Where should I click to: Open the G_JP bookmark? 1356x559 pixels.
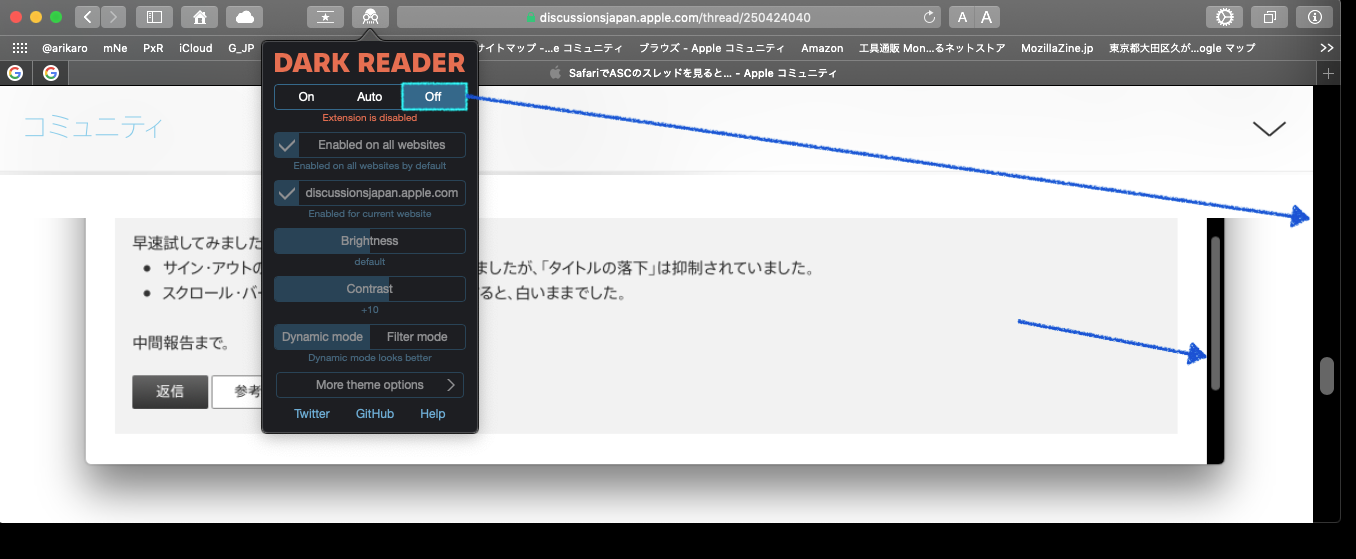click(241, 47)
